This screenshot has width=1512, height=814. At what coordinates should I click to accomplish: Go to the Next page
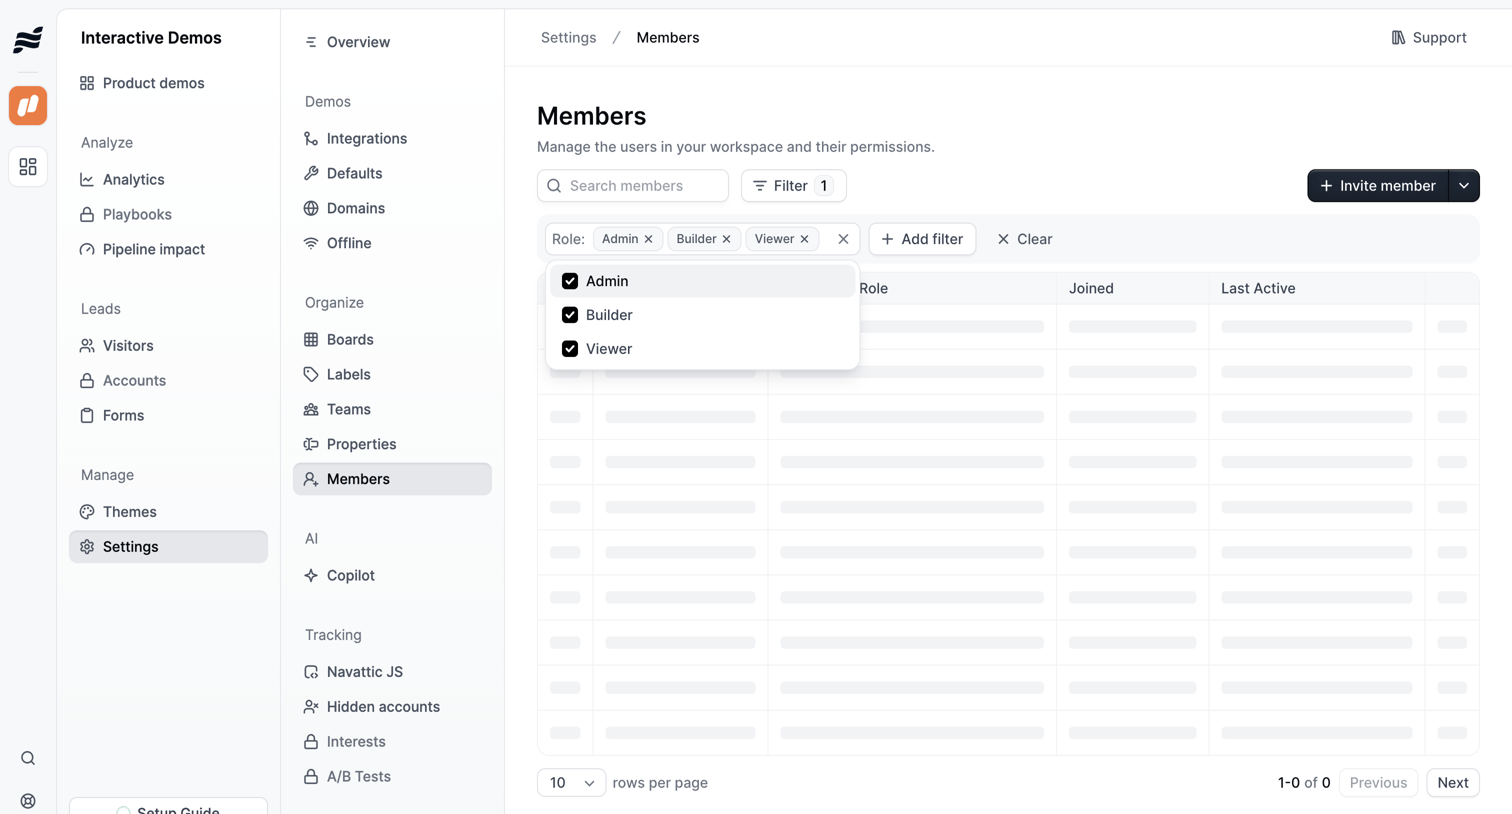point(1453,783)
